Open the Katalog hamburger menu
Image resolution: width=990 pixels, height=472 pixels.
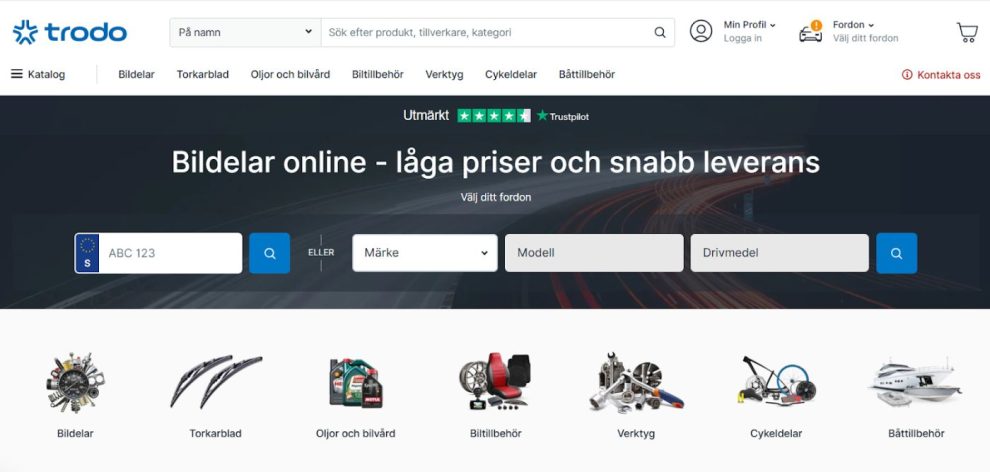pyautogui.click(x=38, y=74)
